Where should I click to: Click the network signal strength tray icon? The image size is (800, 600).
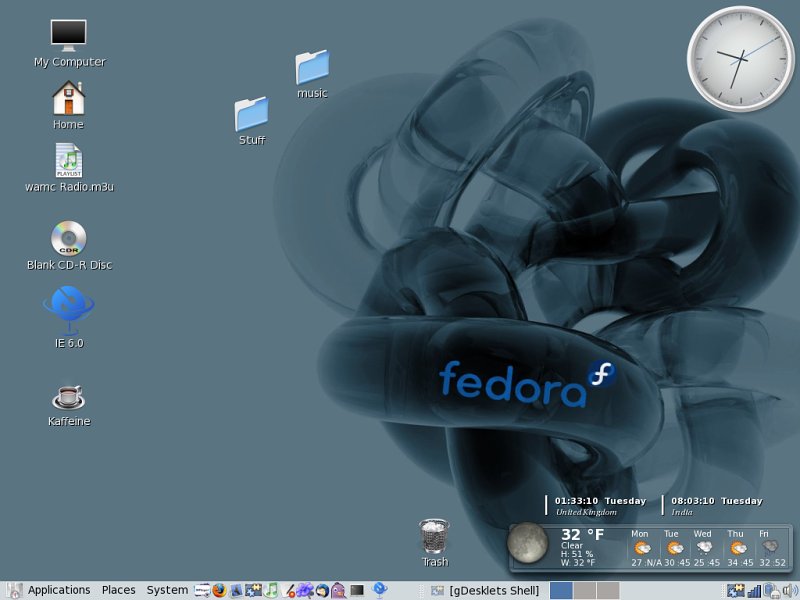coord(754,591)
